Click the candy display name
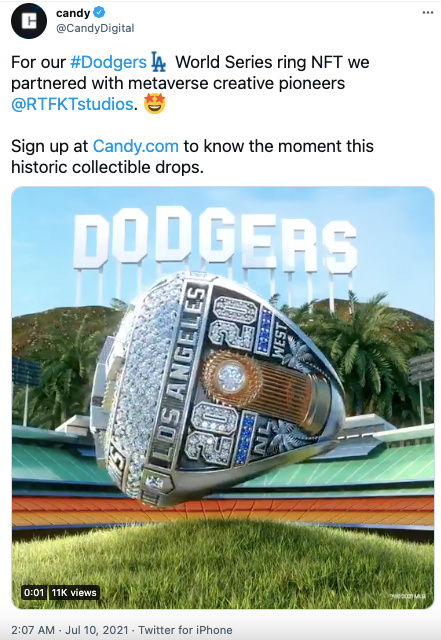The image size is (441, 640). [x=73, y=13]
